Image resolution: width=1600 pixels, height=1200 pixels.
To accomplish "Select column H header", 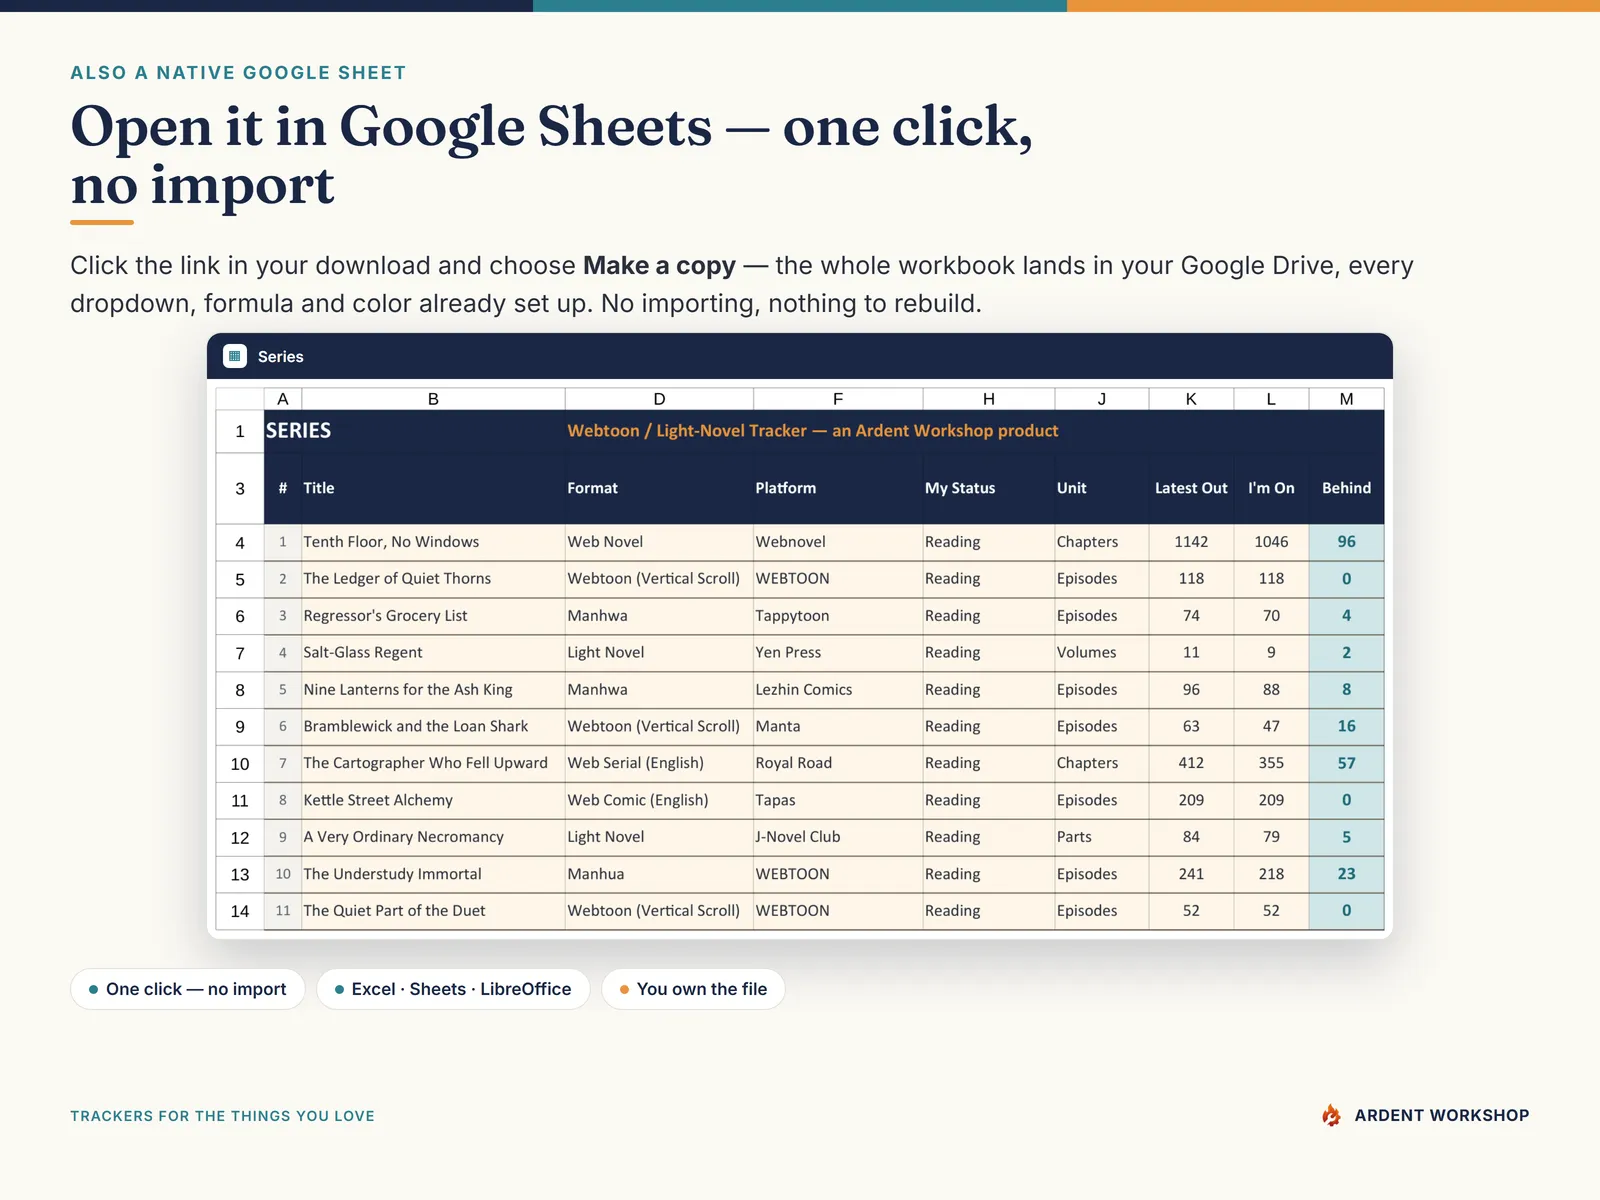I will (989, 399).
